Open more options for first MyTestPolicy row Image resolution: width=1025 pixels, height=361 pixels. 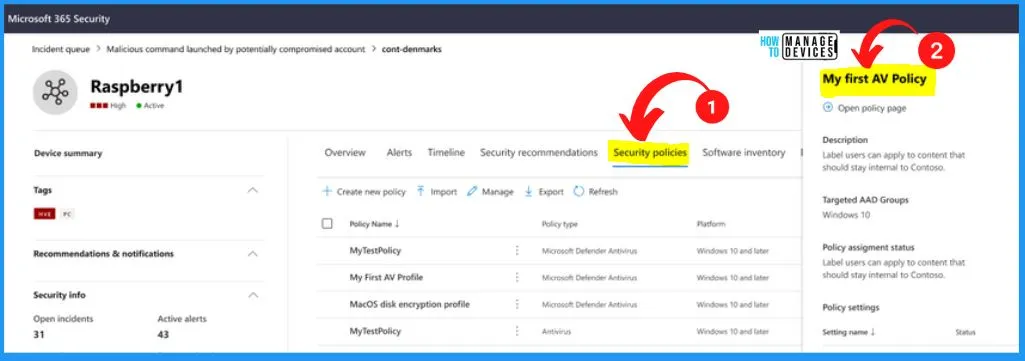pos(517,250)
